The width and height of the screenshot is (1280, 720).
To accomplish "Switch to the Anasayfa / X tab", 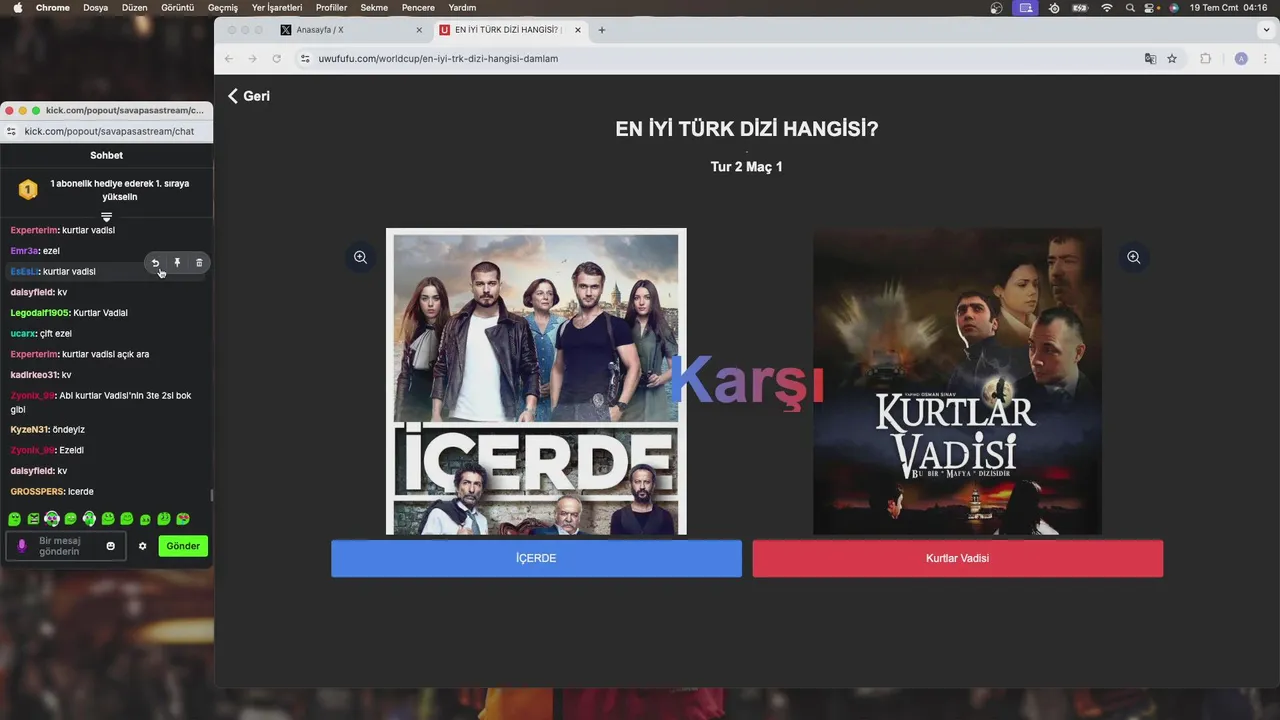I will click(352, 30).
